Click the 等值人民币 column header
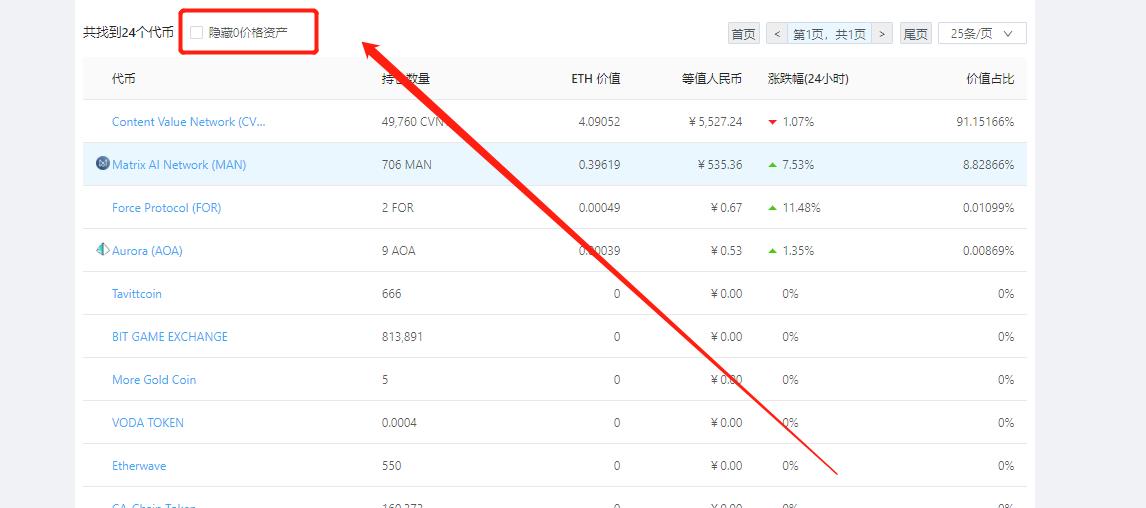 pyautogui.click(x=712, y=79)
